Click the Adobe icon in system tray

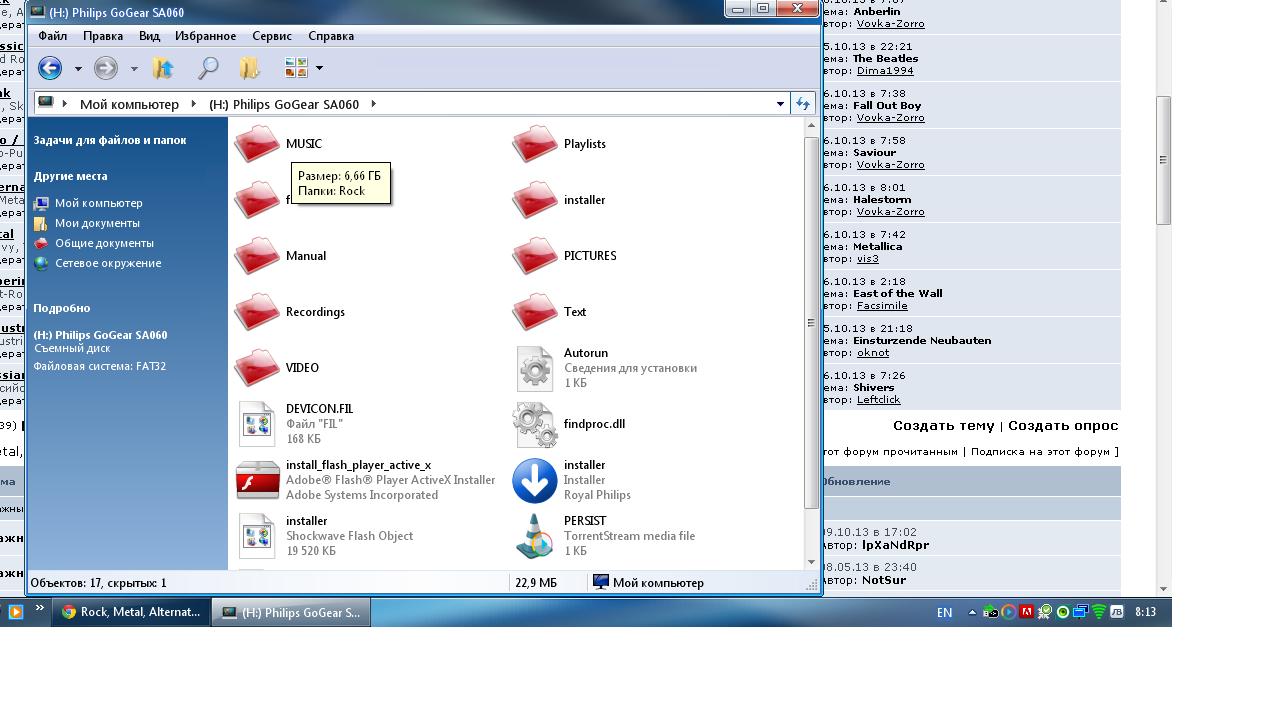pos(1026,612)
